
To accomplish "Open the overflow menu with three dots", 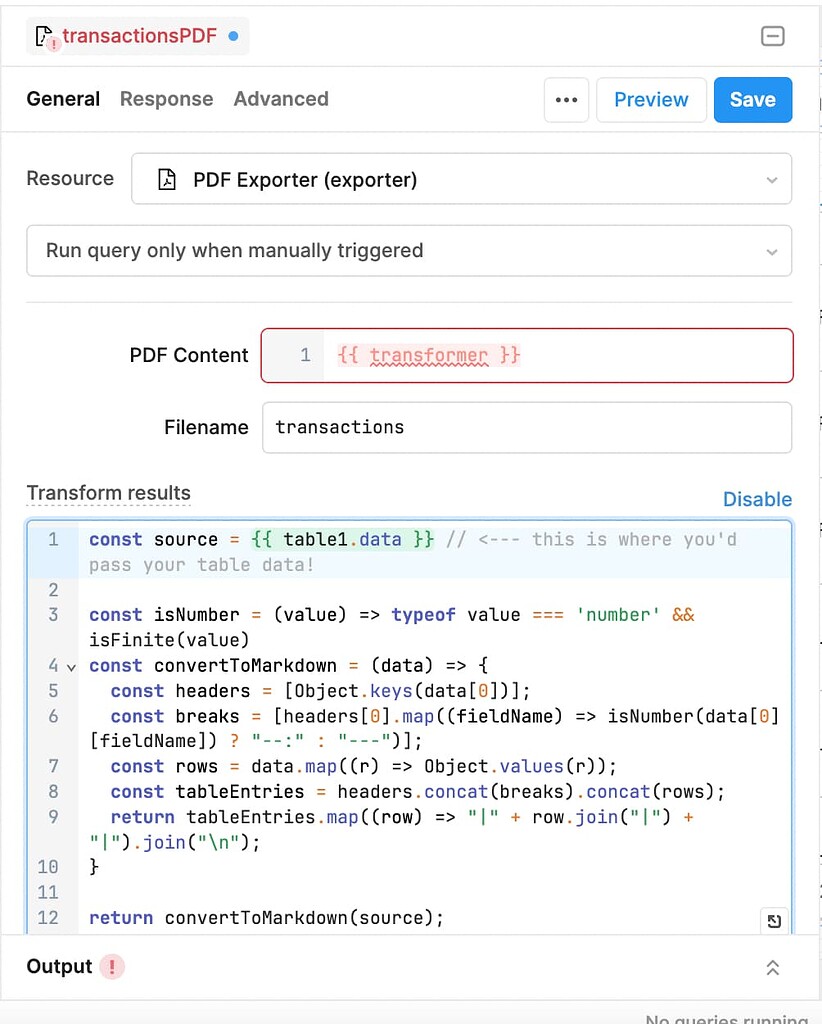I will pyautogui.click(x=566, y=100).
